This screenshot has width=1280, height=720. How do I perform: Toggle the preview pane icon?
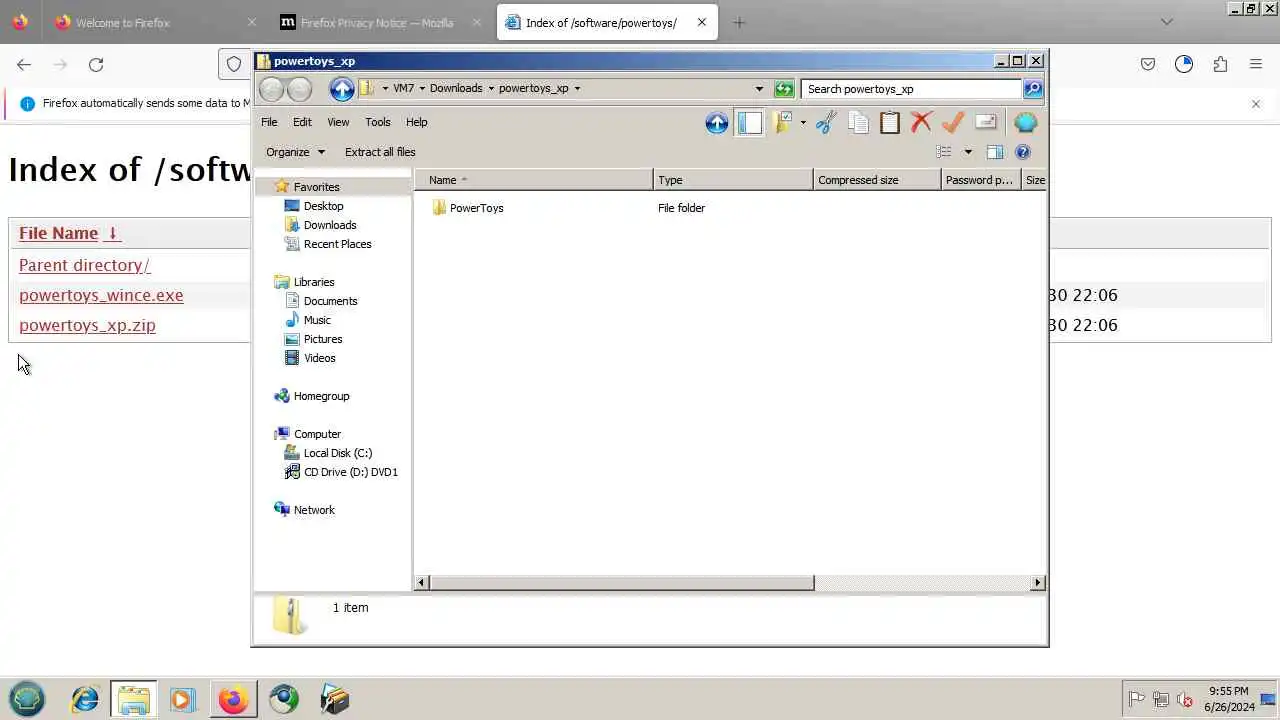pos(994,152)
